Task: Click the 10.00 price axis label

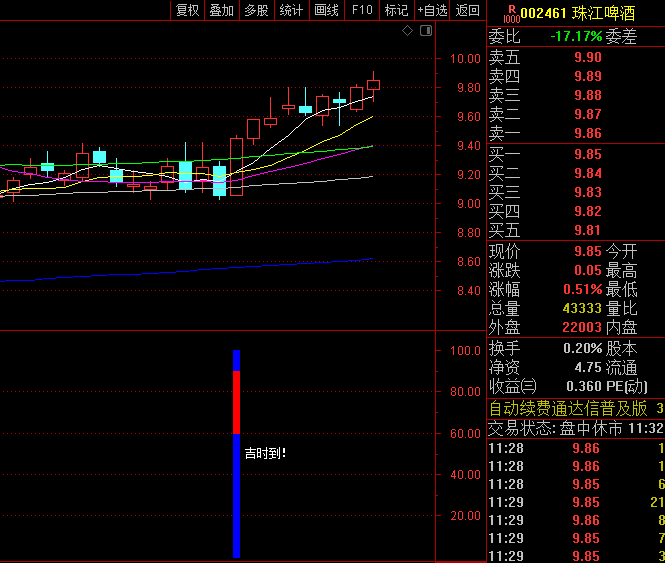Action: (465, 59)
